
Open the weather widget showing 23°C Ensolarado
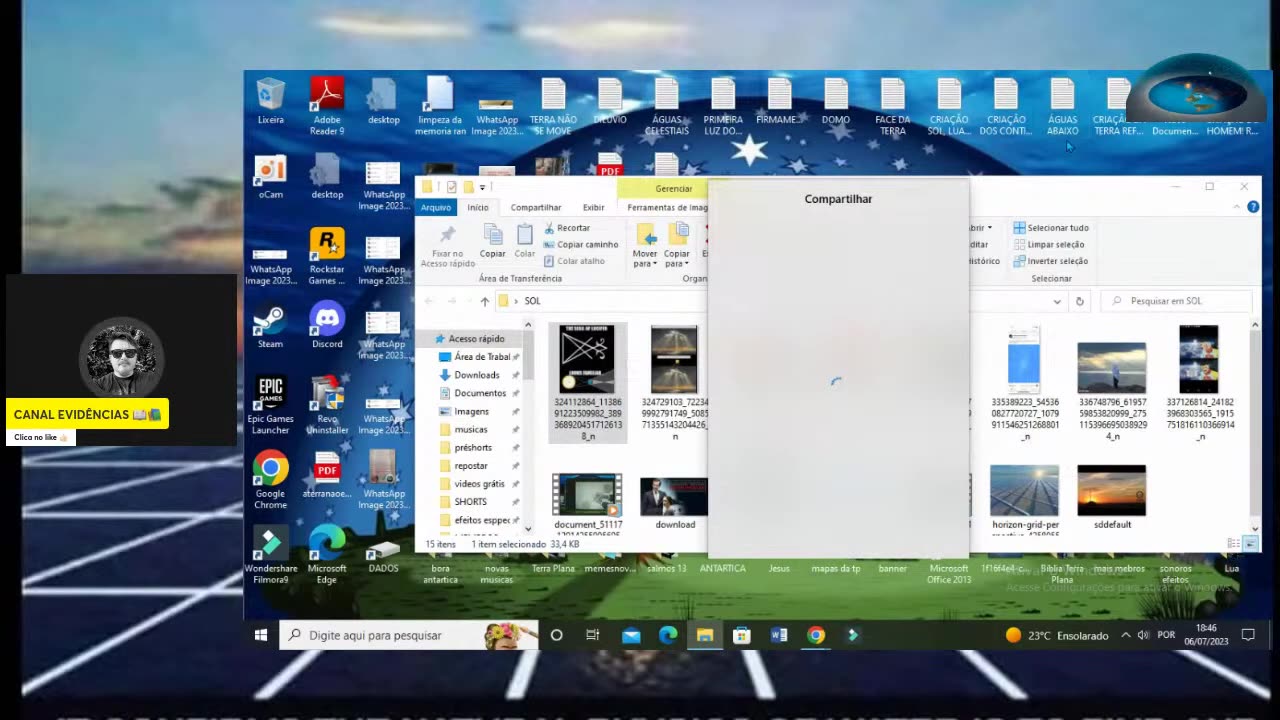click(1058, 635)
